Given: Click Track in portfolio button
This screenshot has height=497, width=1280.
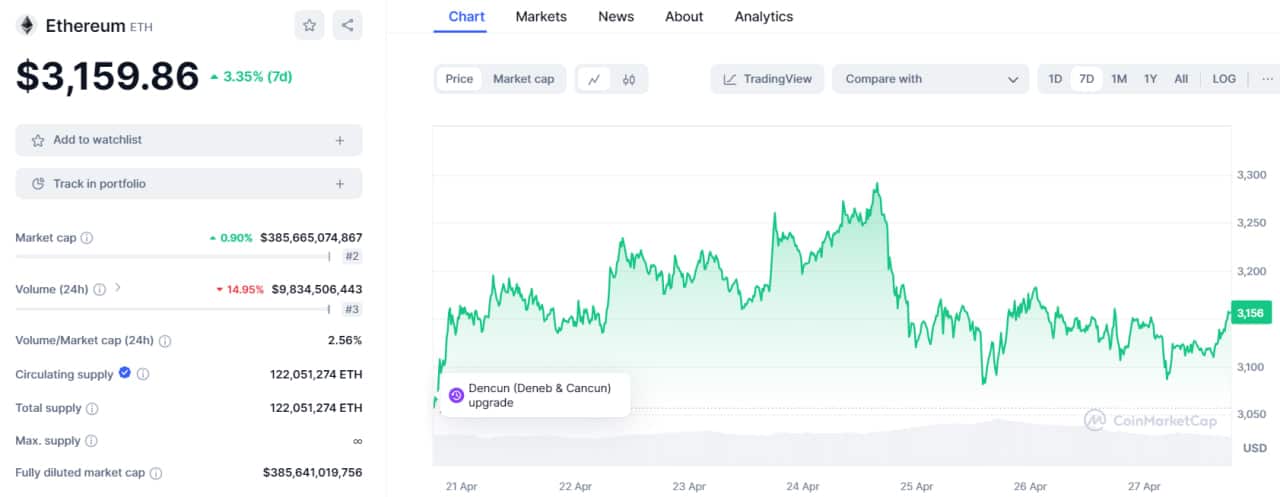Looking at the screenshot, I should (x=189, y=184).
